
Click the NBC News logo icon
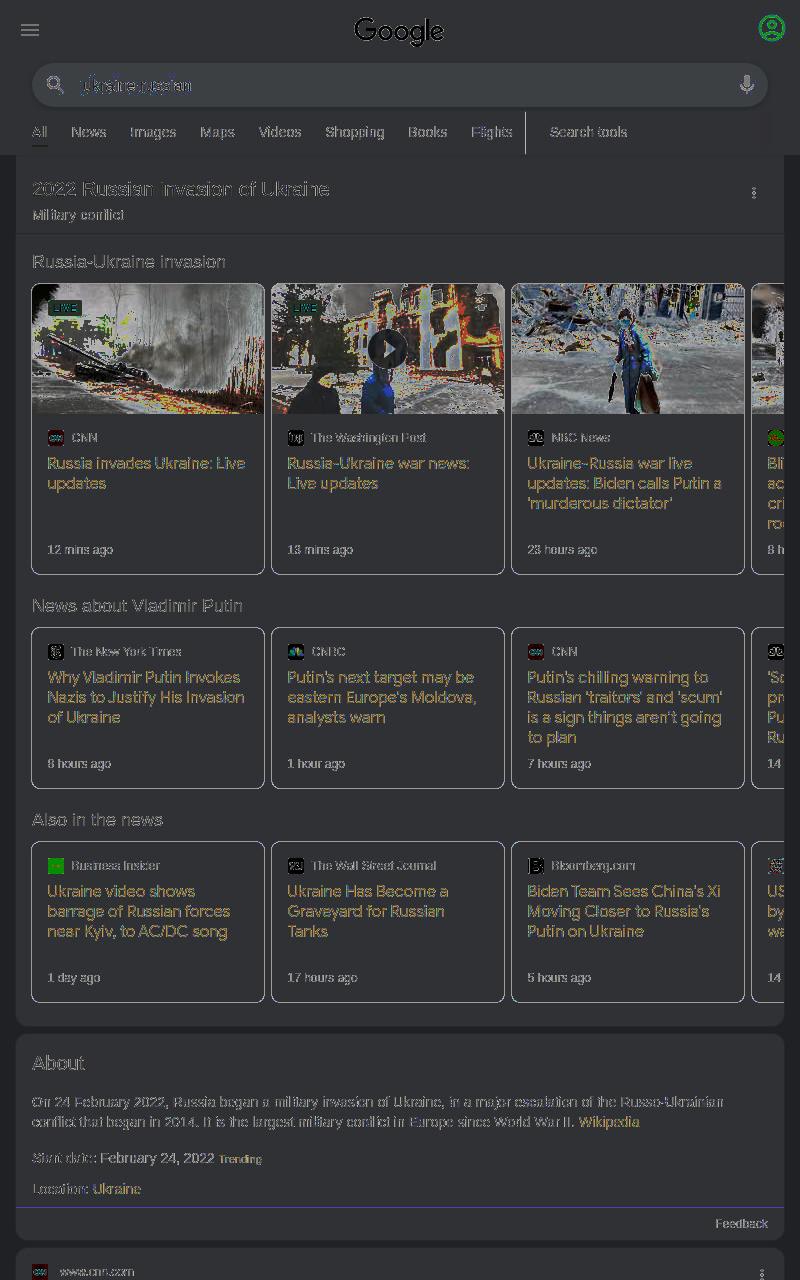(536, 438)
